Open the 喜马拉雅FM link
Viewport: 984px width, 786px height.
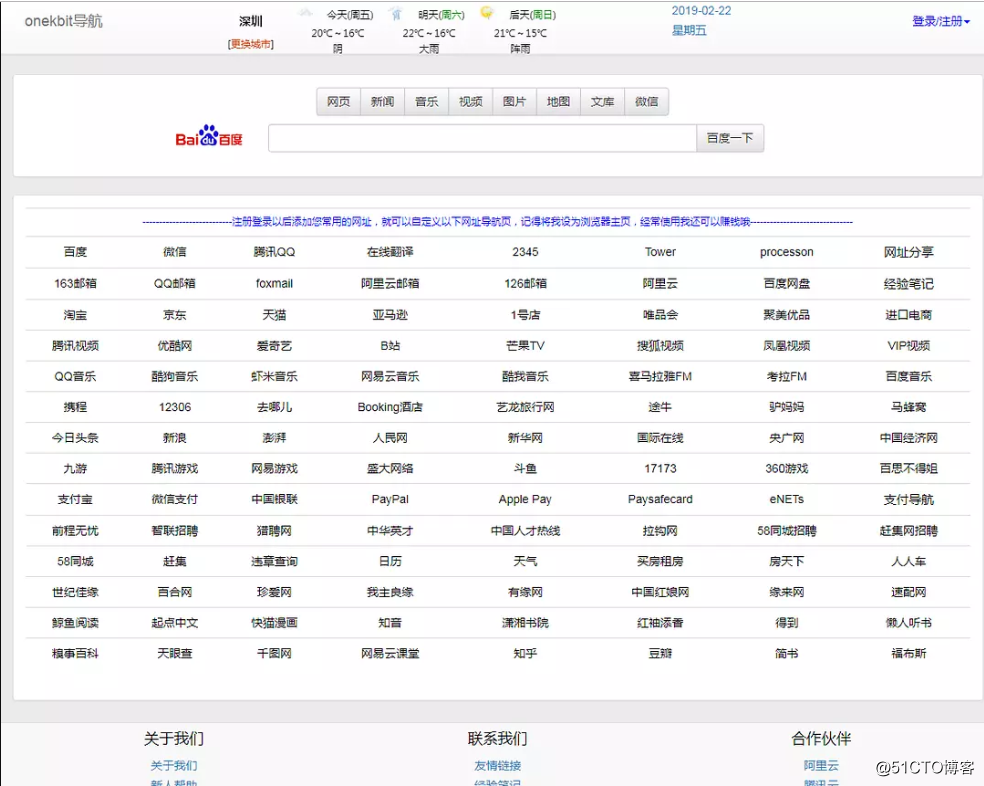660,376
